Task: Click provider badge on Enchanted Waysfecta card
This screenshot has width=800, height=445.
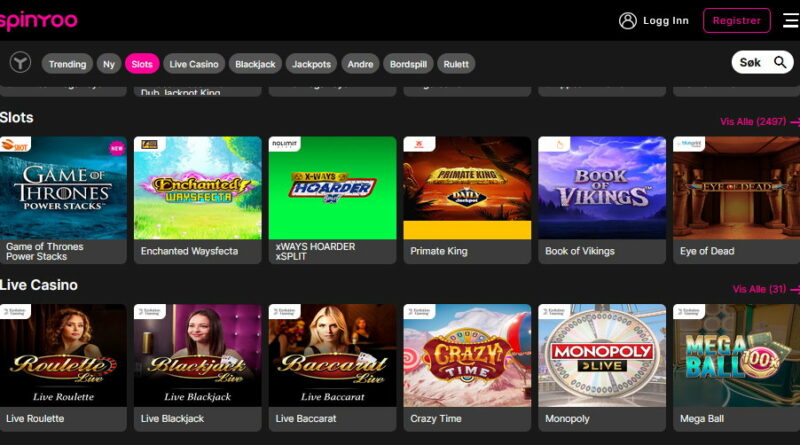Action: (x=149, y=144)
